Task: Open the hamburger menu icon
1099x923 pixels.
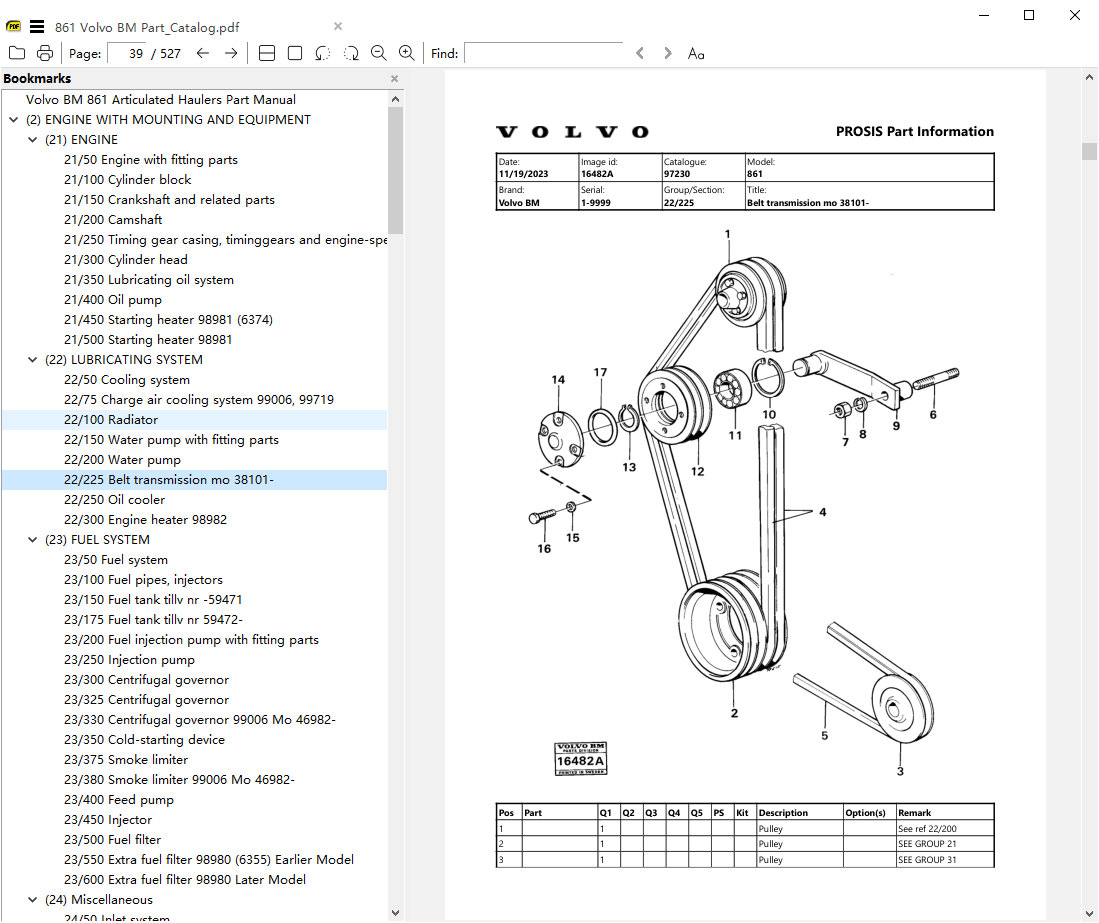Action: (x=37, y=27)
